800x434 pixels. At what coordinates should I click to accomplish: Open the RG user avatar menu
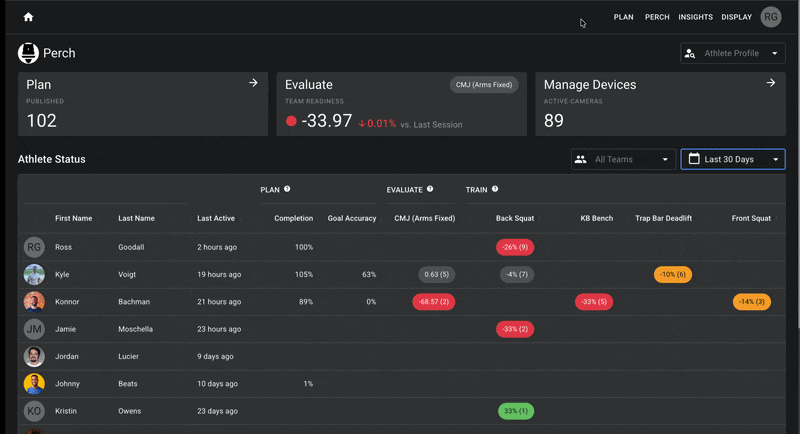[771, 17]
